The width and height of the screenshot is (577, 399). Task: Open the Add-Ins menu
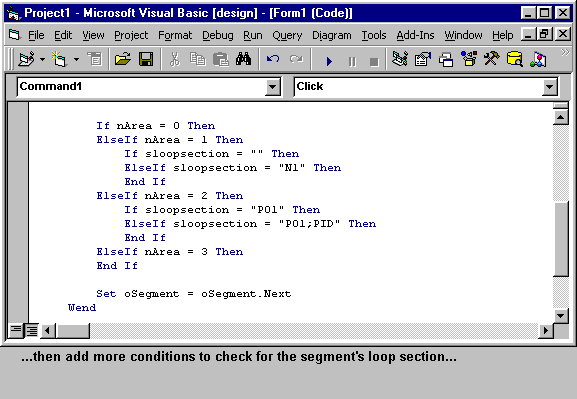(415, 35)
